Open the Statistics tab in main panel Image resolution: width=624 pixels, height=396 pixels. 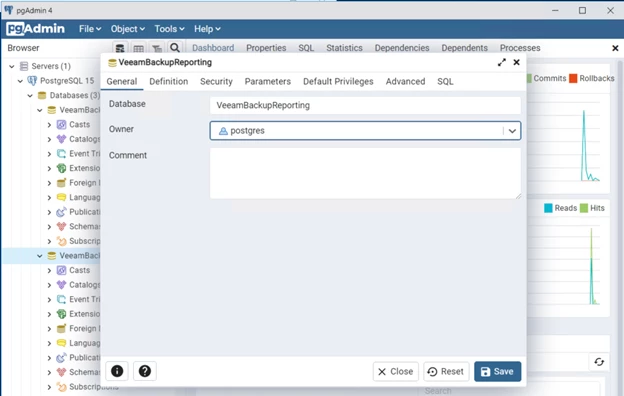344,48
